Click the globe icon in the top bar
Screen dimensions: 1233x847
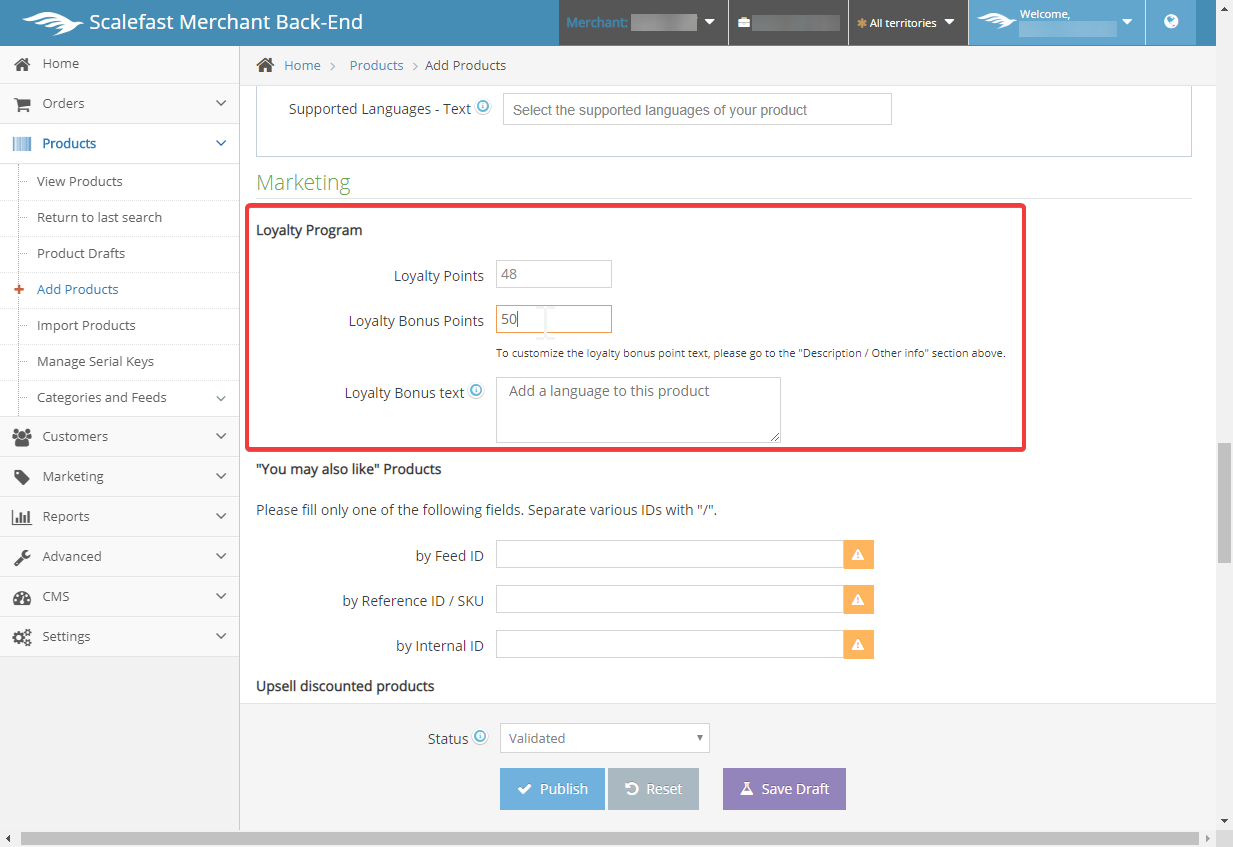pos(1171,22)
